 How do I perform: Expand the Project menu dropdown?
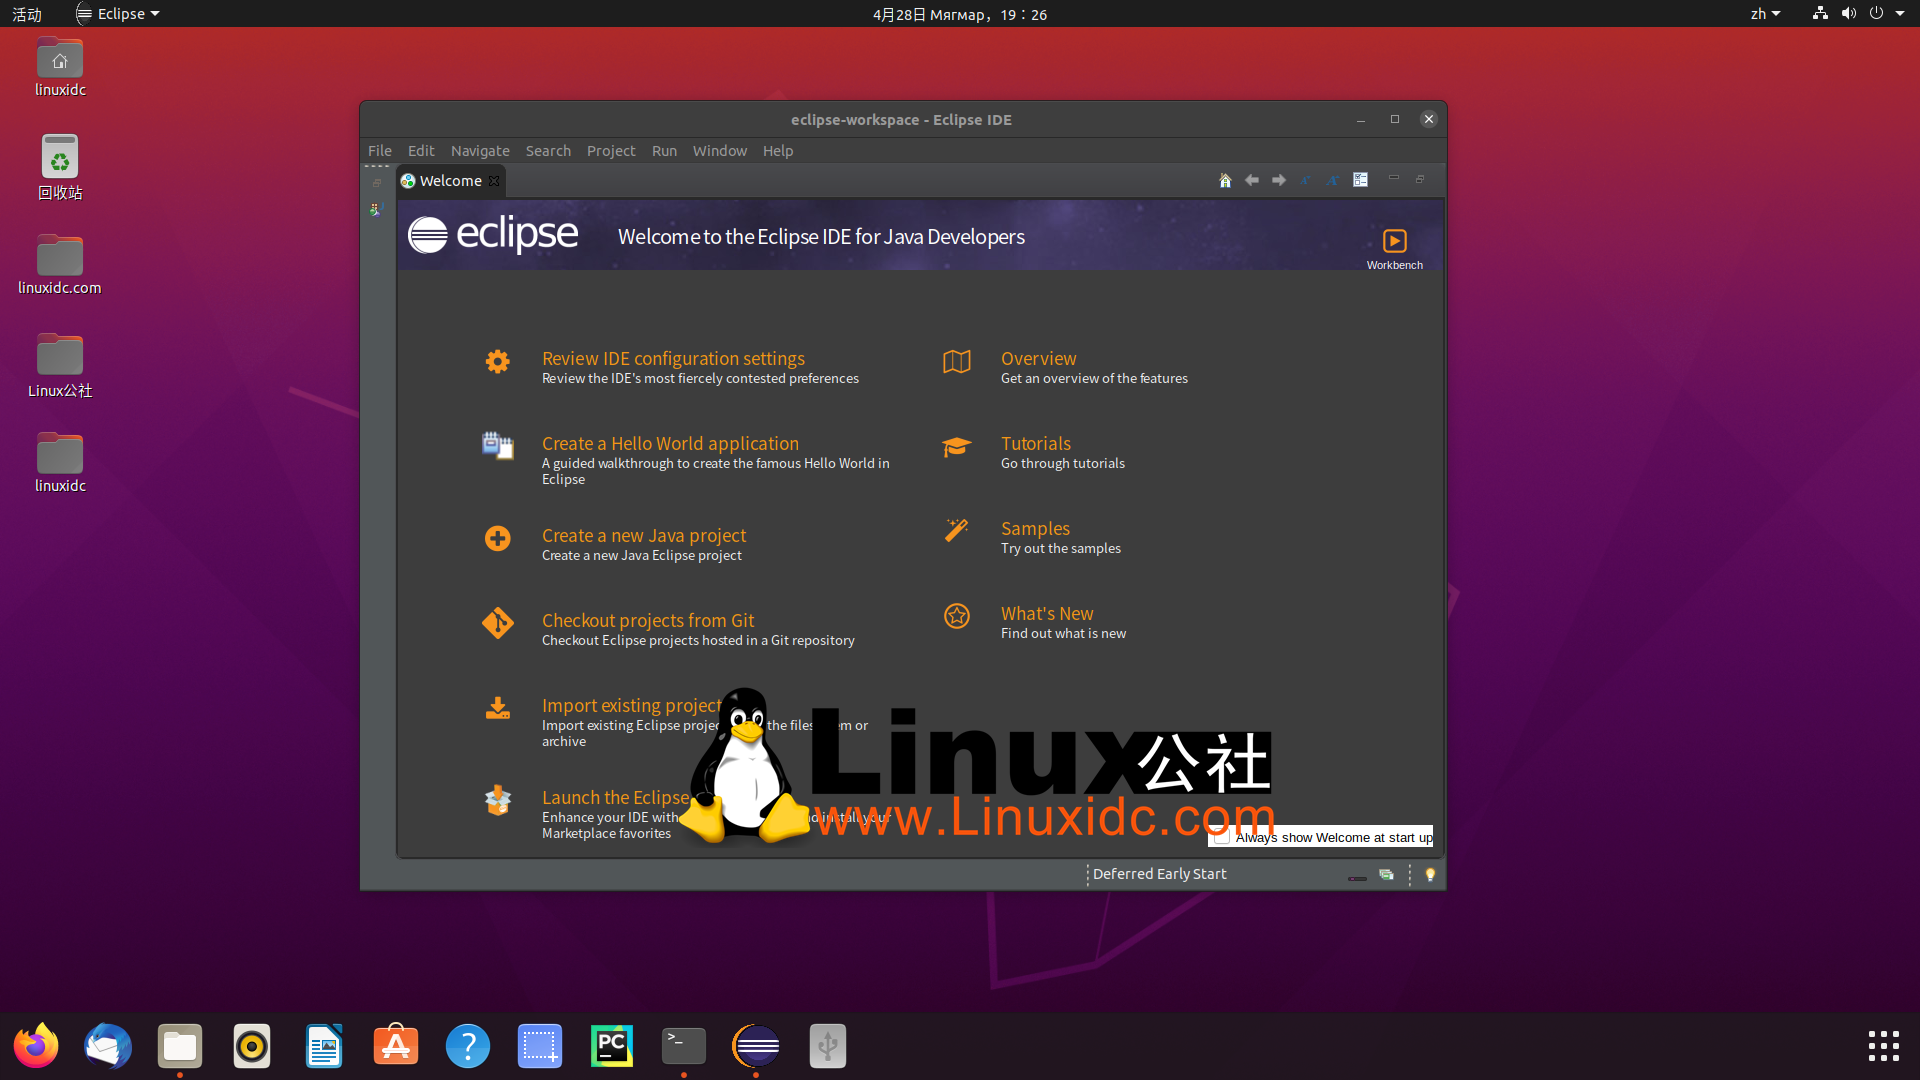pos(609,150)
